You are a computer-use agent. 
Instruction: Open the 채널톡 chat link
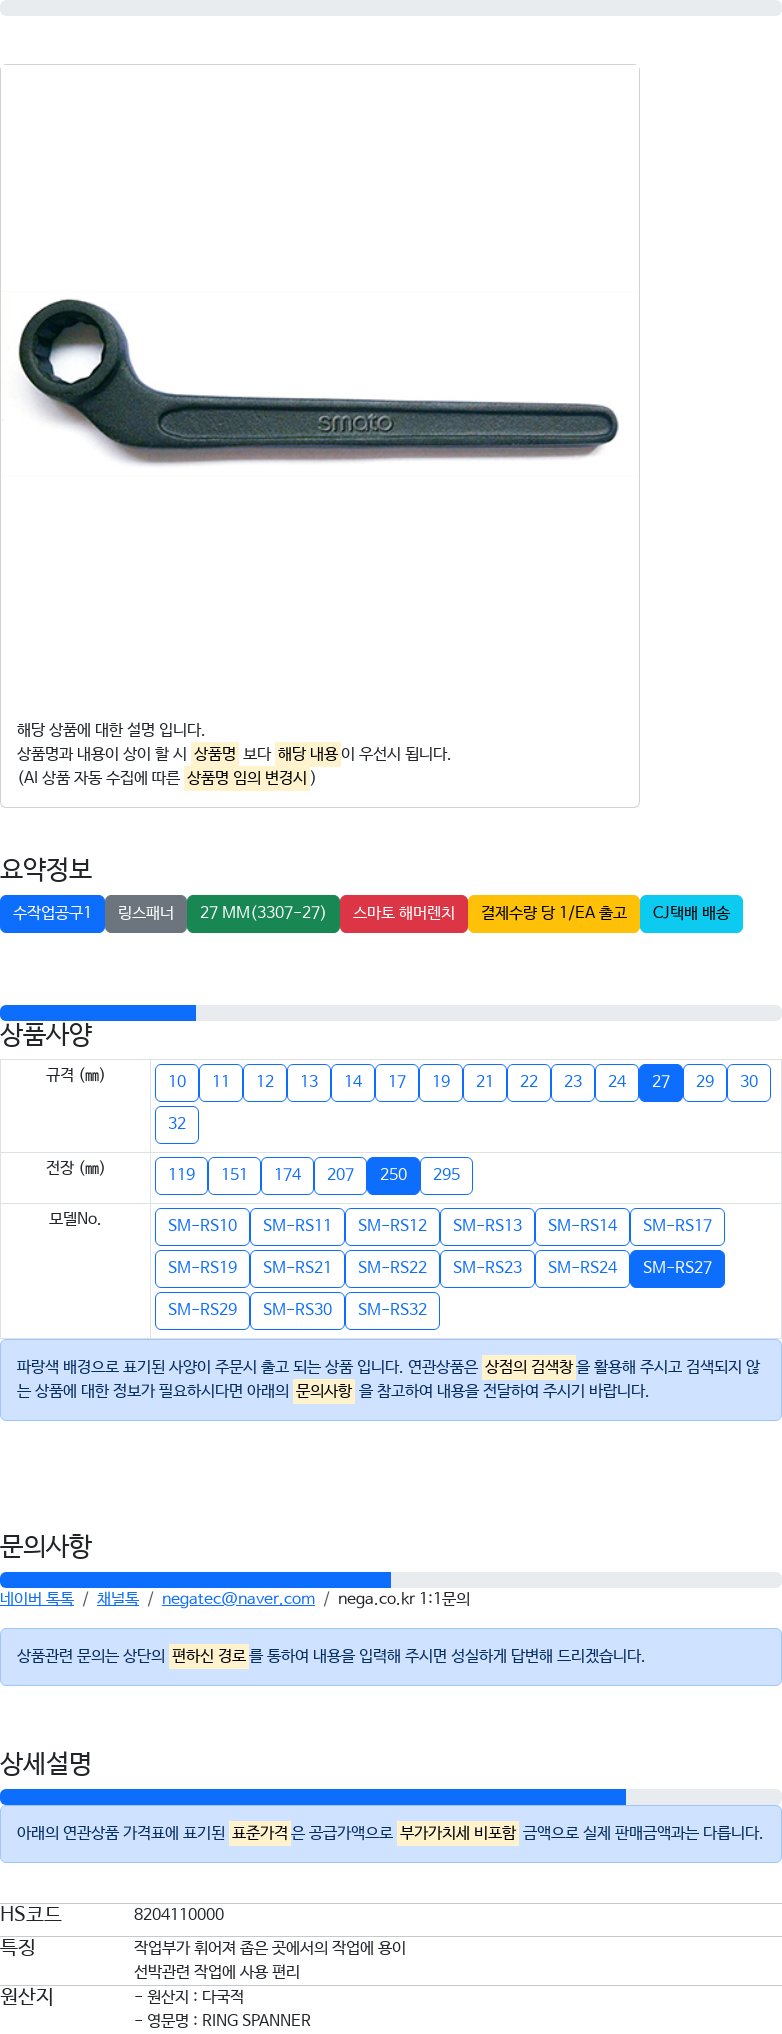[x=118, y=1599]
